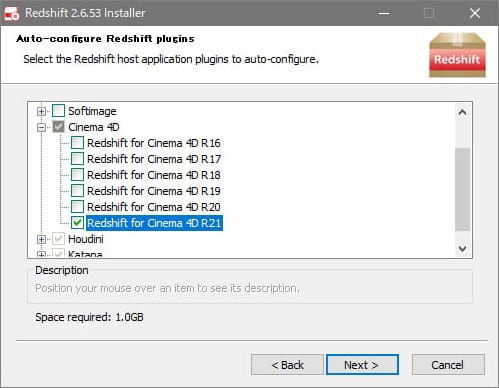Select the Cinema 4D label in tree

pyautogui.click(x=94, y=127)
